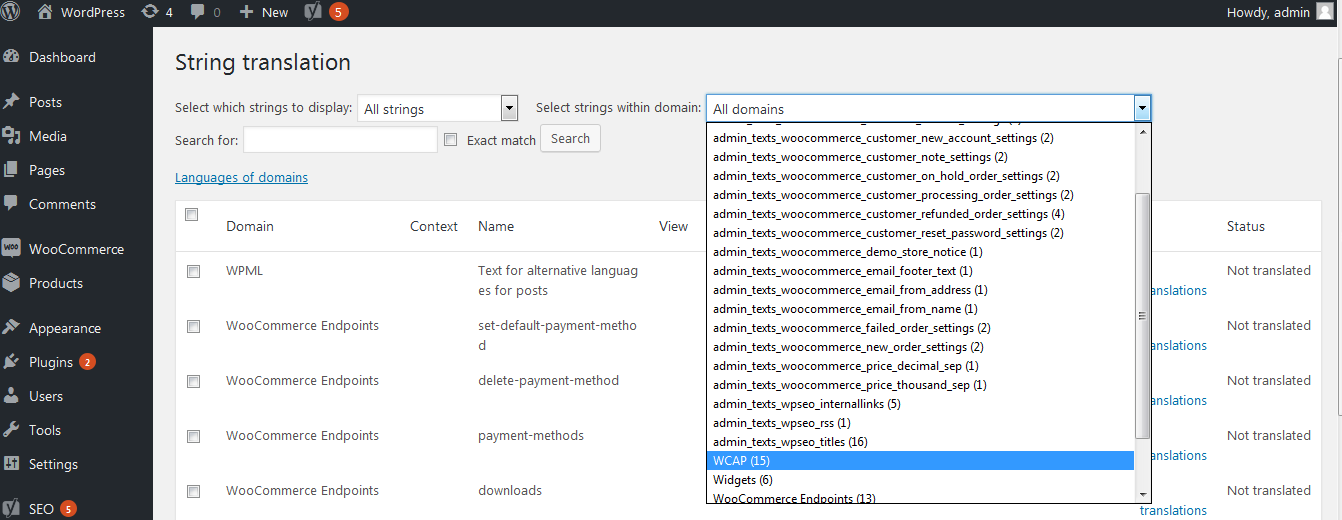Click the Howdy, admin account link
This screenshot has height=520, width=1342.
[1270, 12]
